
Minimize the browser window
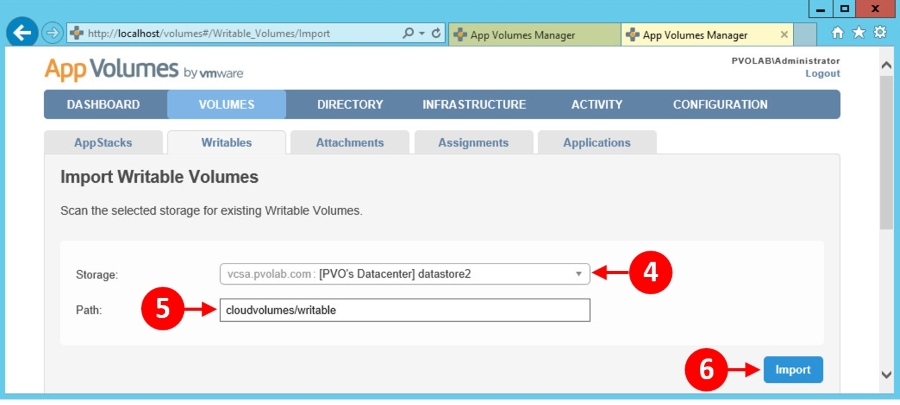point(821,9)
